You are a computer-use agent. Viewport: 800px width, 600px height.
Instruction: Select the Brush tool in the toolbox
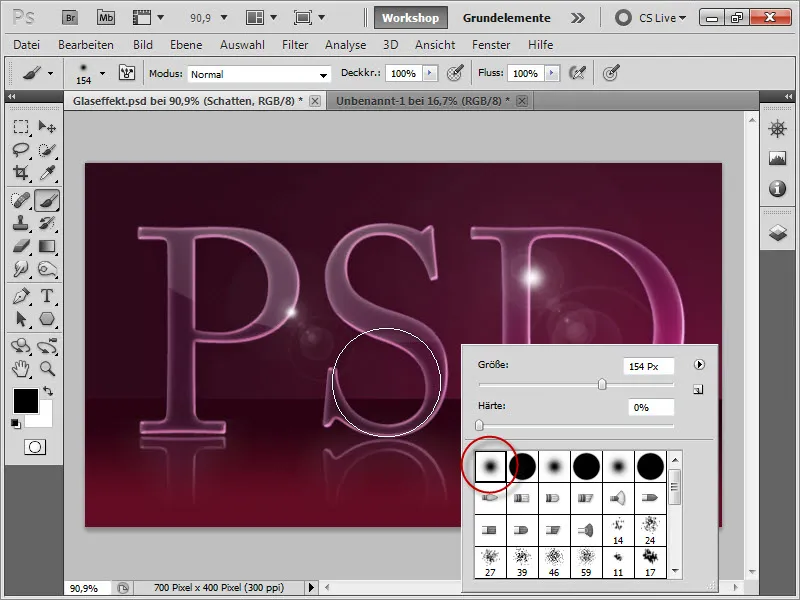click(x=47, y=200)
